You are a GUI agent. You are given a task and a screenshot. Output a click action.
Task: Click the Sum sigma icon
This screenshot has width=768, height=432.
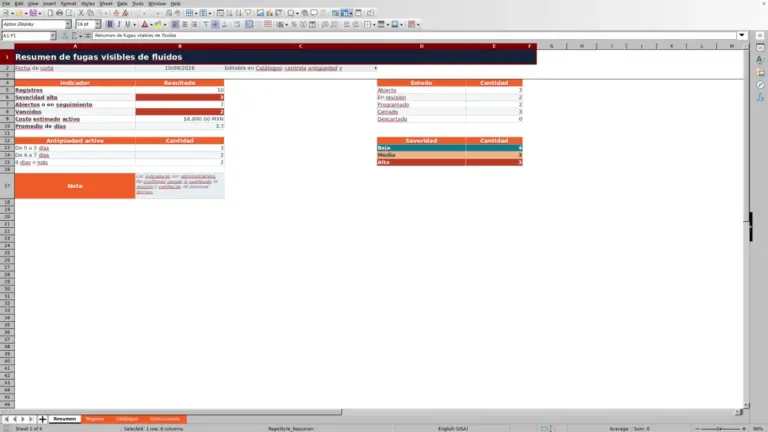point(74,36)
